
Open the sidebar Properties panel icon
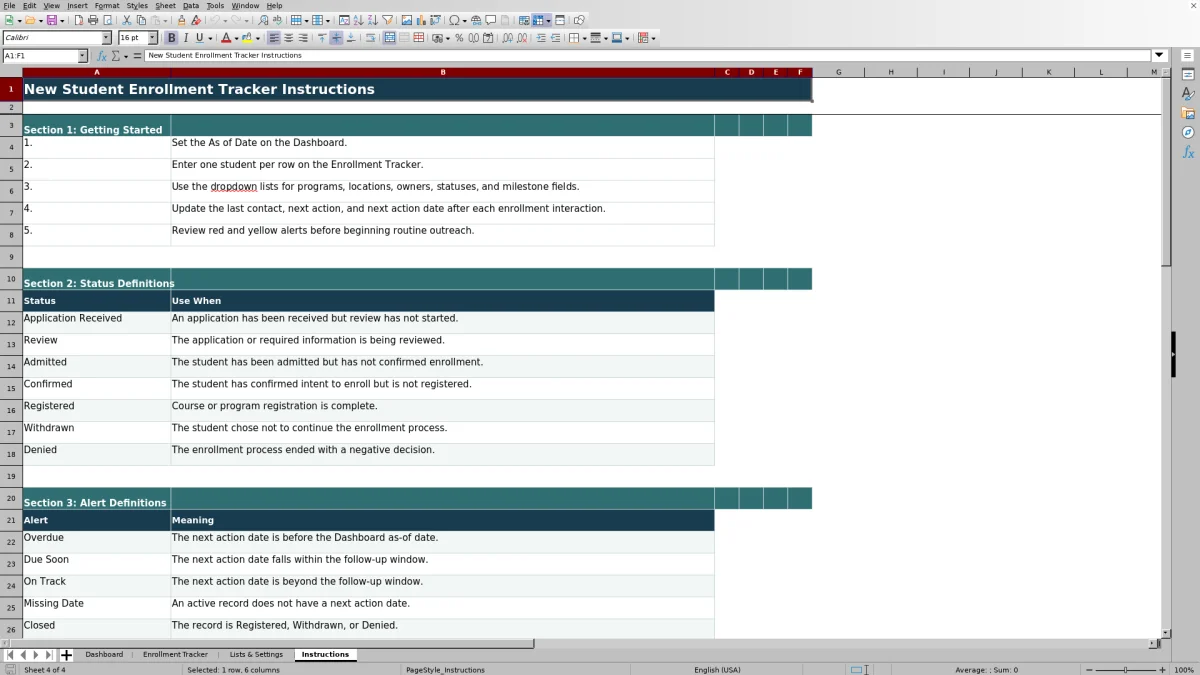[1188, 75]
